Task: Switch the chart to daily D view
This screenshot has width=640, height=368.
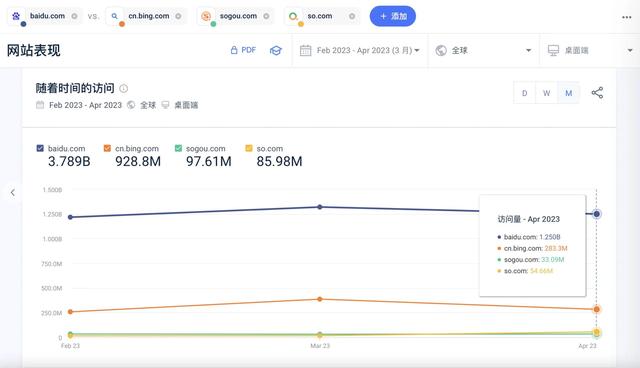Action: point(524,93)
